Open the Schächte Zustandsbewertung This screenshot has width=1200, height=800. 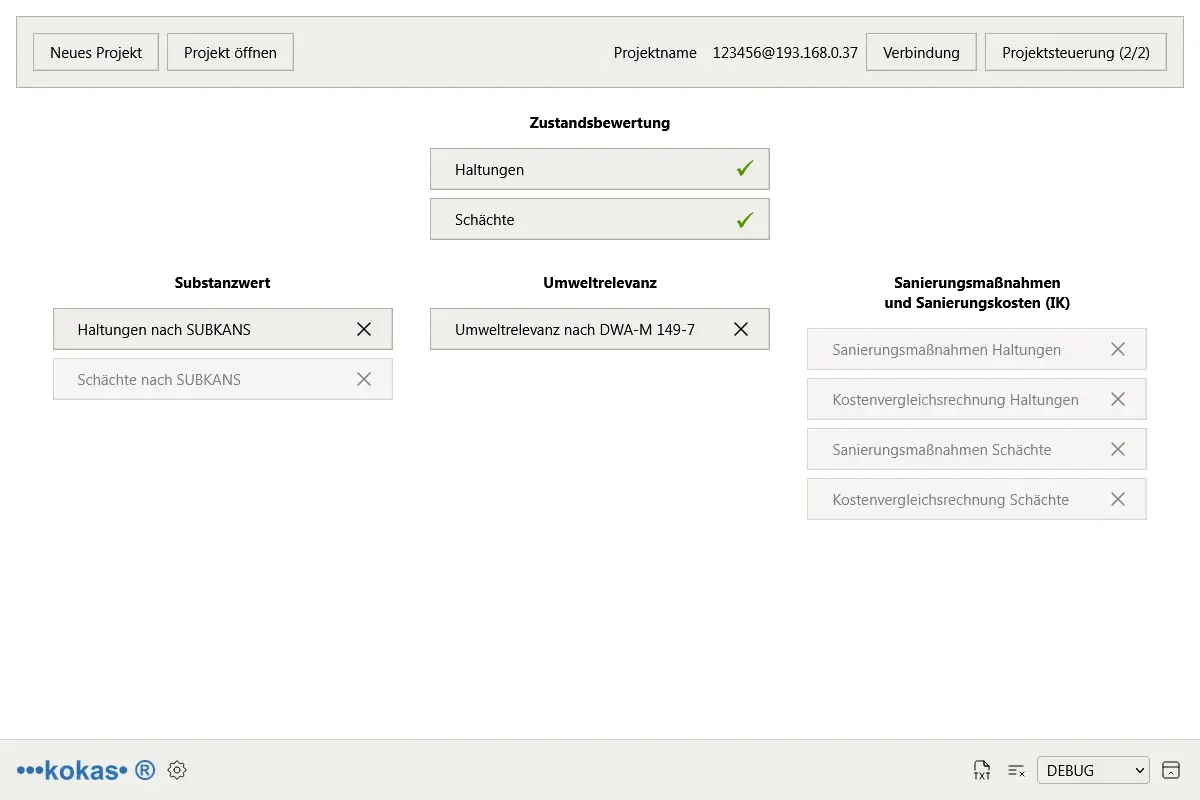point(600,219)
